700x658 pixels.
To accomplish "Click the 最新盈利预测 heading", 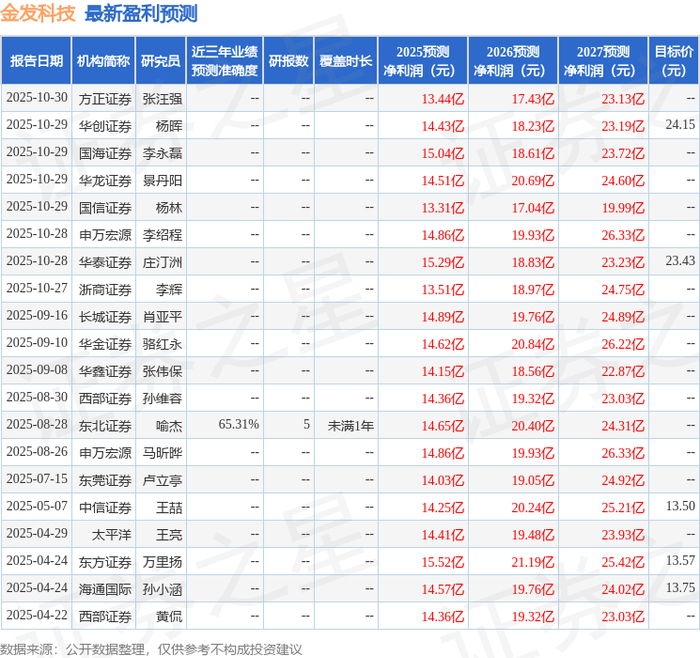I will coord(141,13).
